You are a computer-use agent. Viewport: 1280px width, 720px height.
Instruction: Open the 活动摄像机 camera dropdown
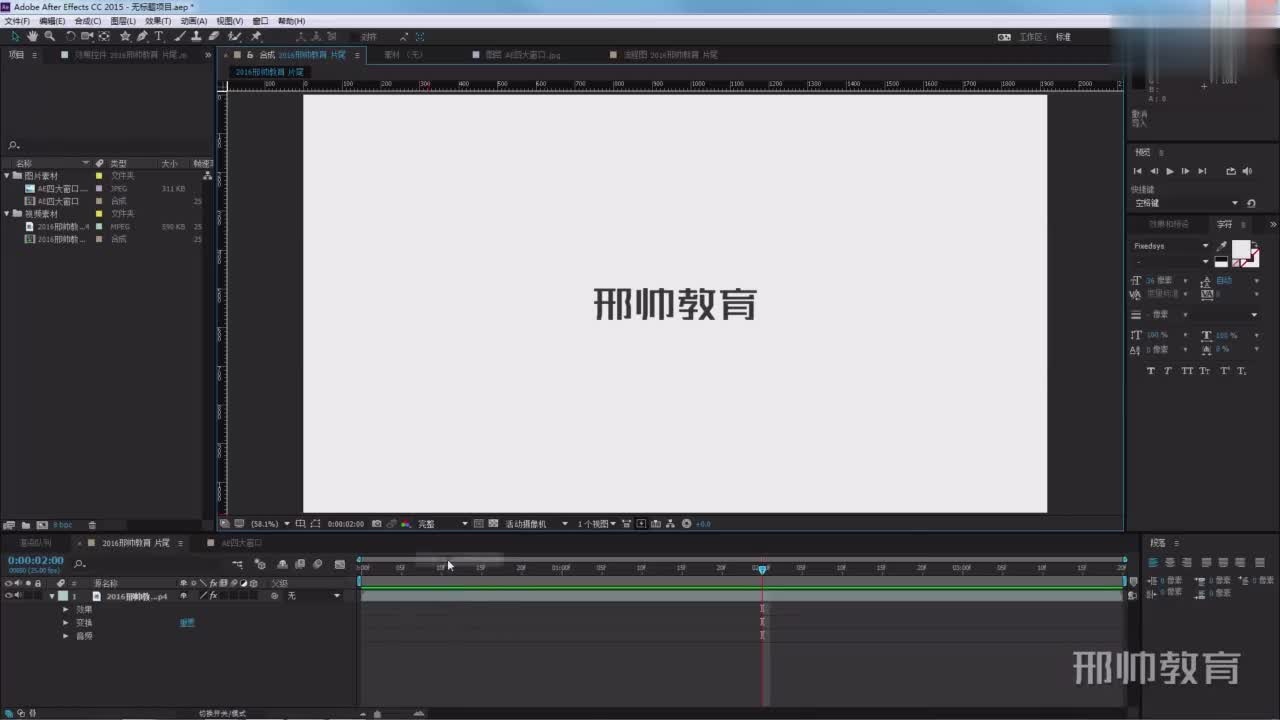tap(536, 523)
